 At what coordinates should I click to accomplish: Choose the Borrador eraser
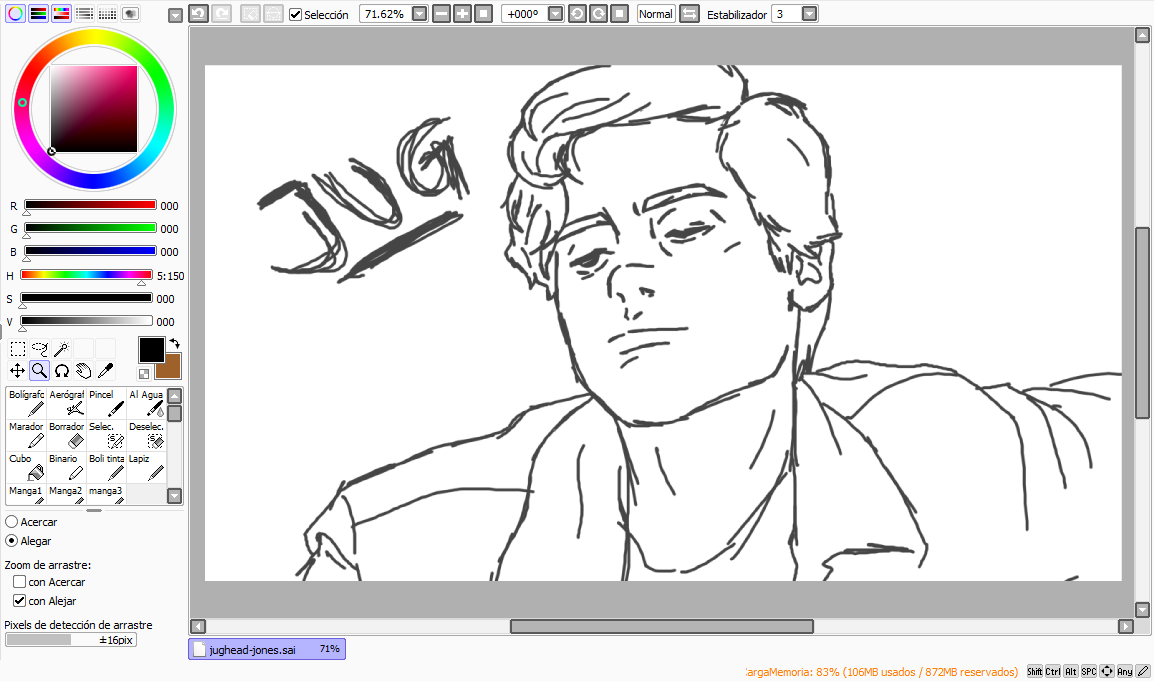66,435
